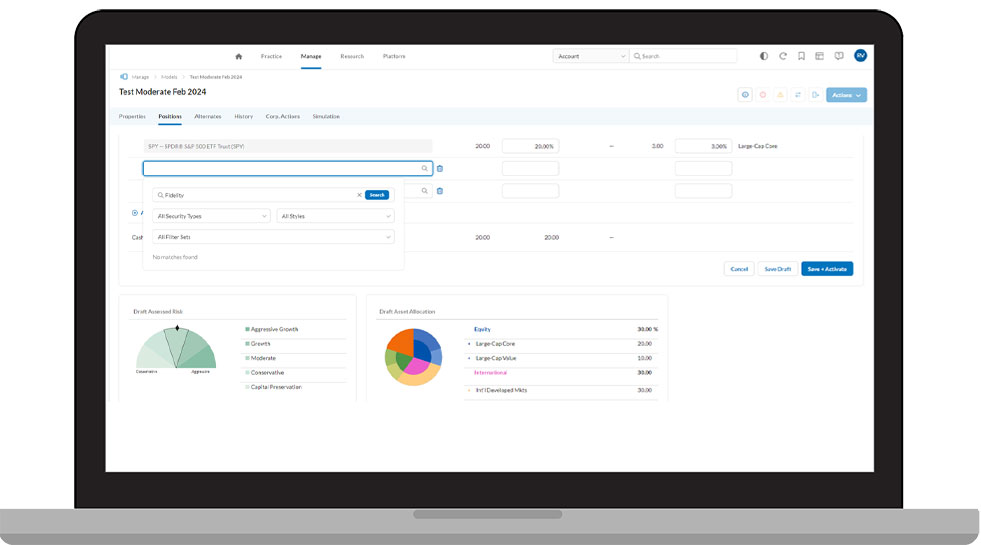Screen dimensions: 981x545
Task: Toggle the blue eye view icon
Action: [745, 95]
